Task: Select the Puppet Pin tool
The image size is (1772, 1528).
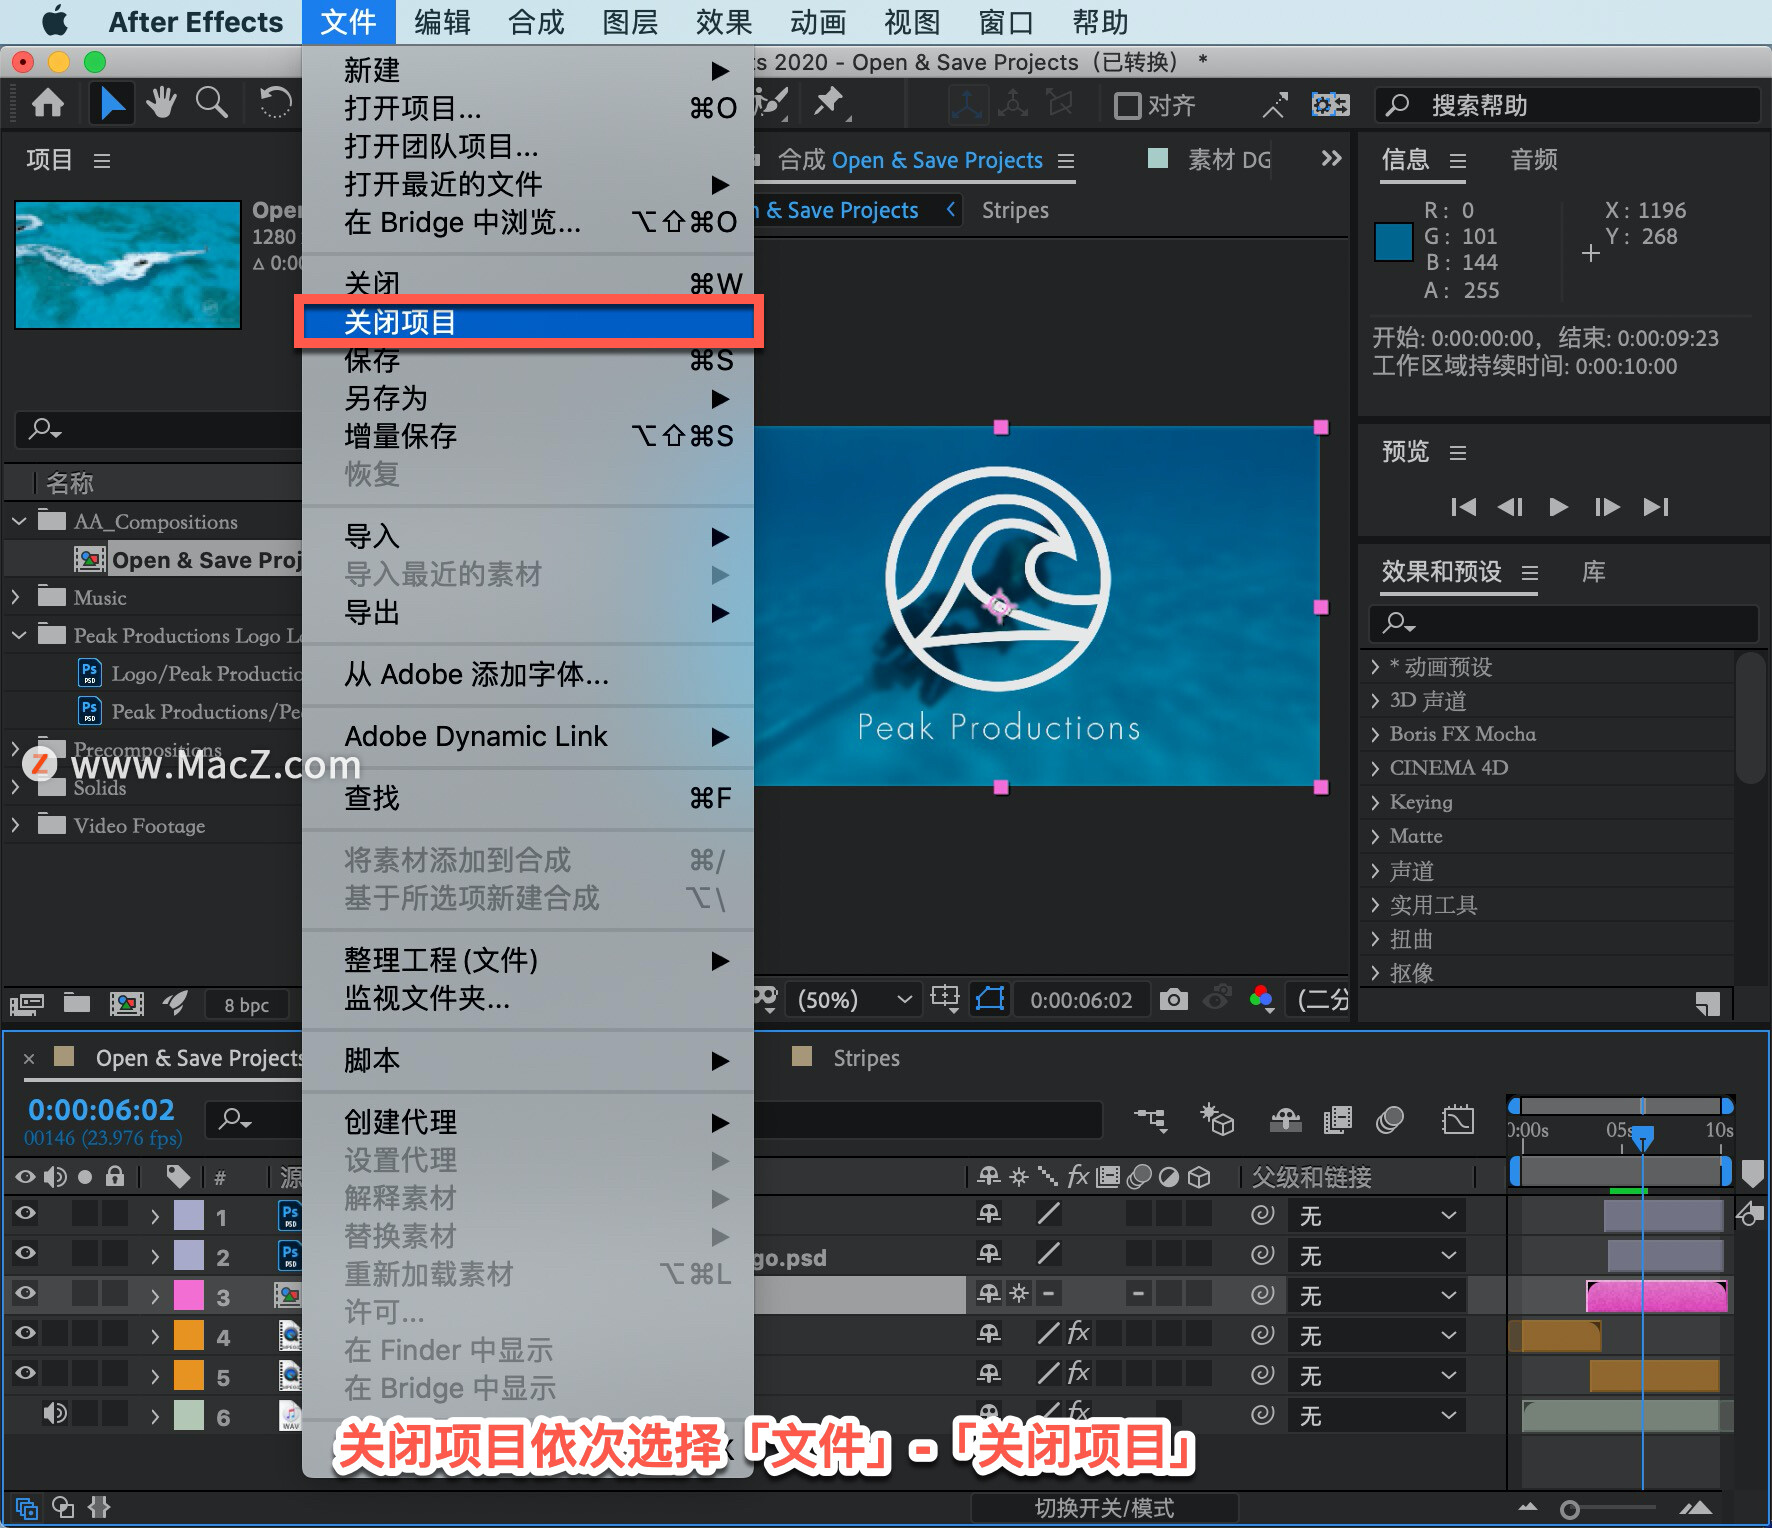Action: pyautogui.click(x=829, y=103)
